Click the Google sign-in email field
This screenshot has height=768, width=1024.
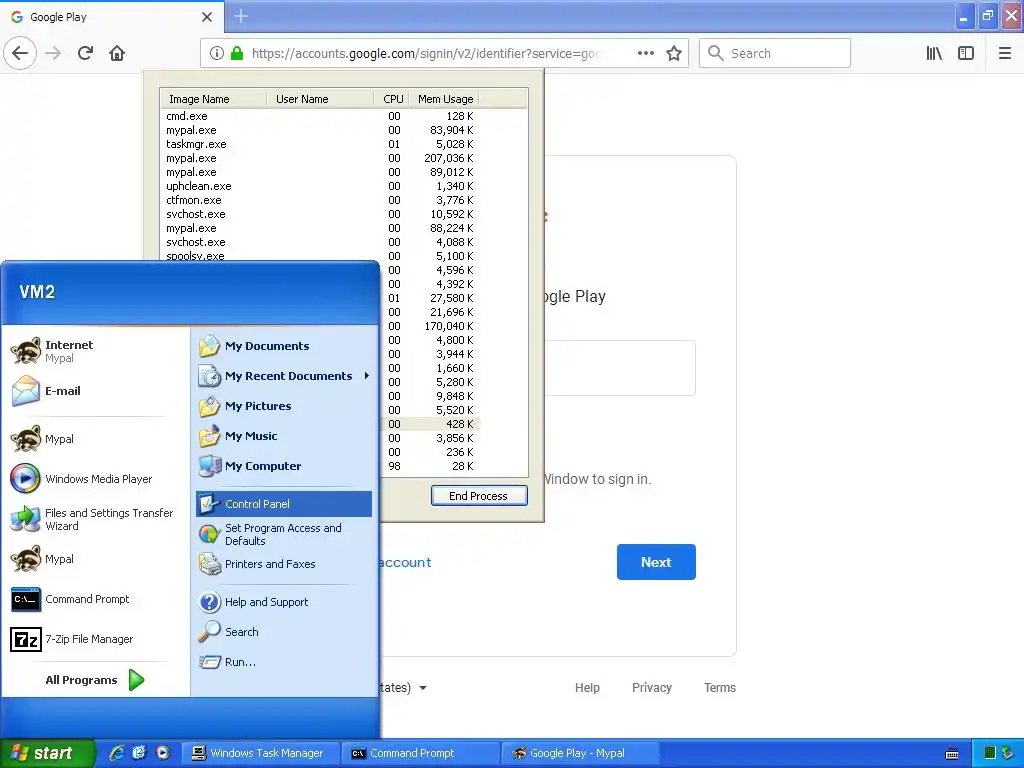(620, 368)
